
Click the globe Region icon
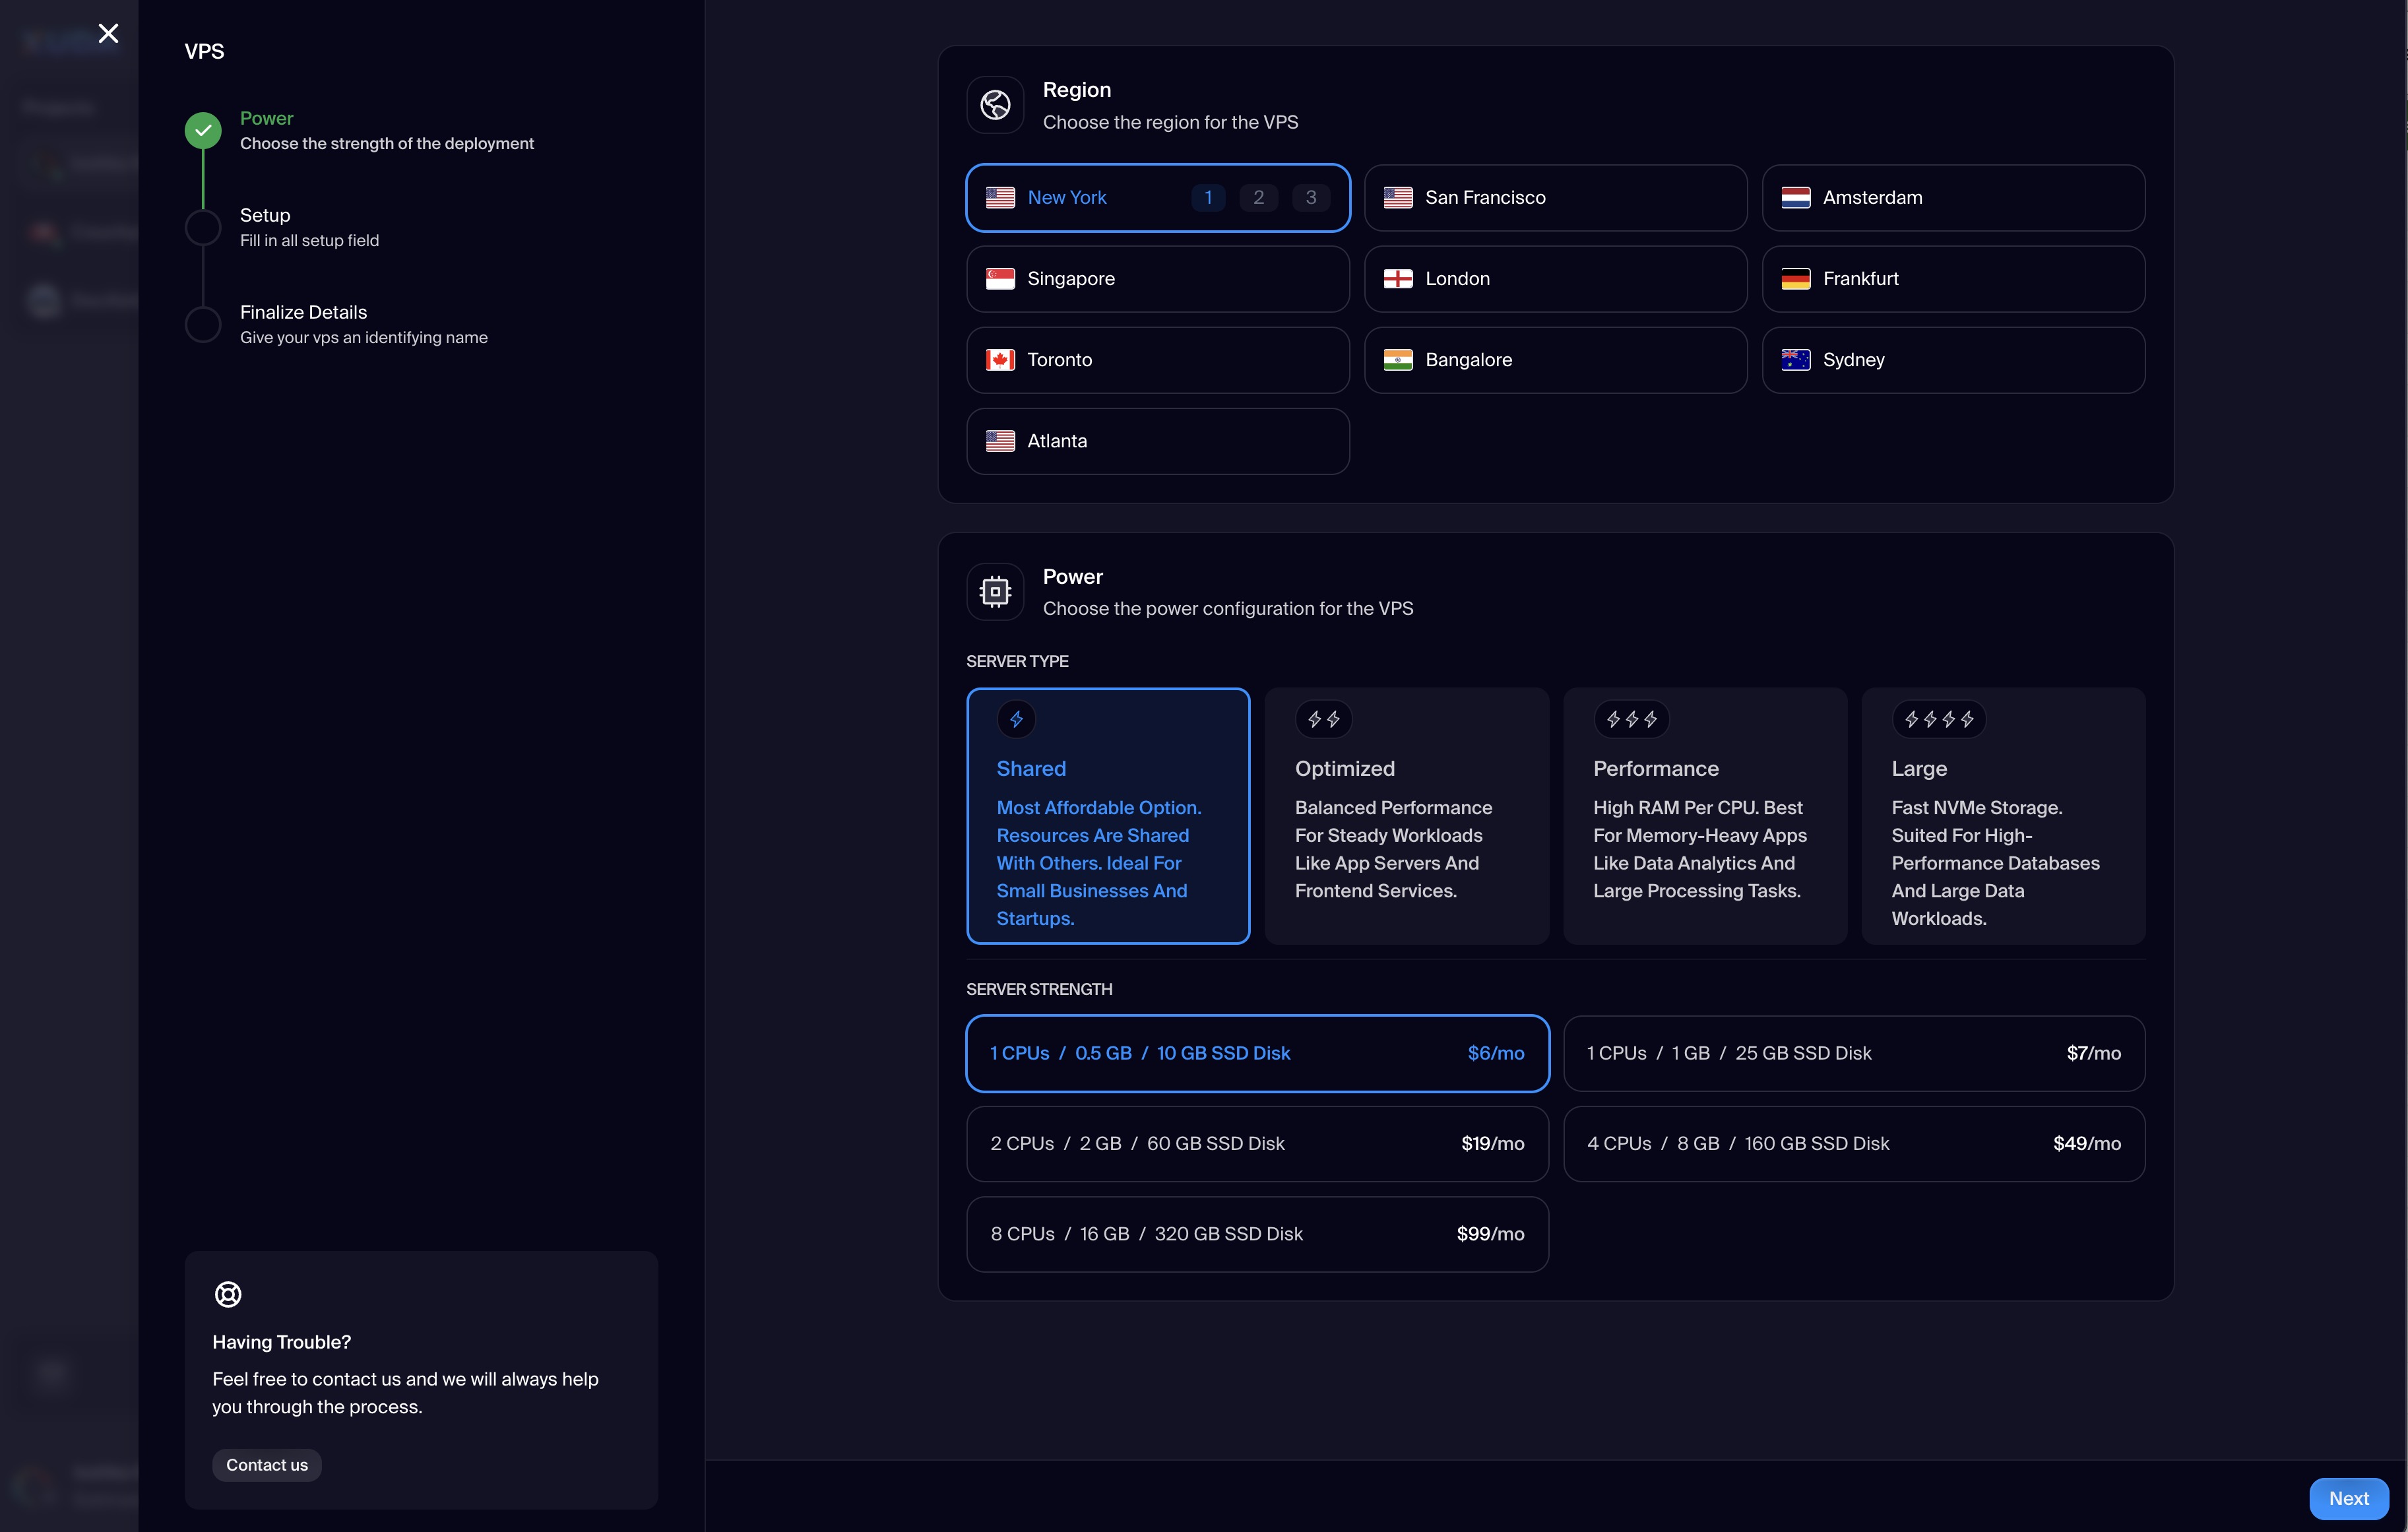pos(995,105)
